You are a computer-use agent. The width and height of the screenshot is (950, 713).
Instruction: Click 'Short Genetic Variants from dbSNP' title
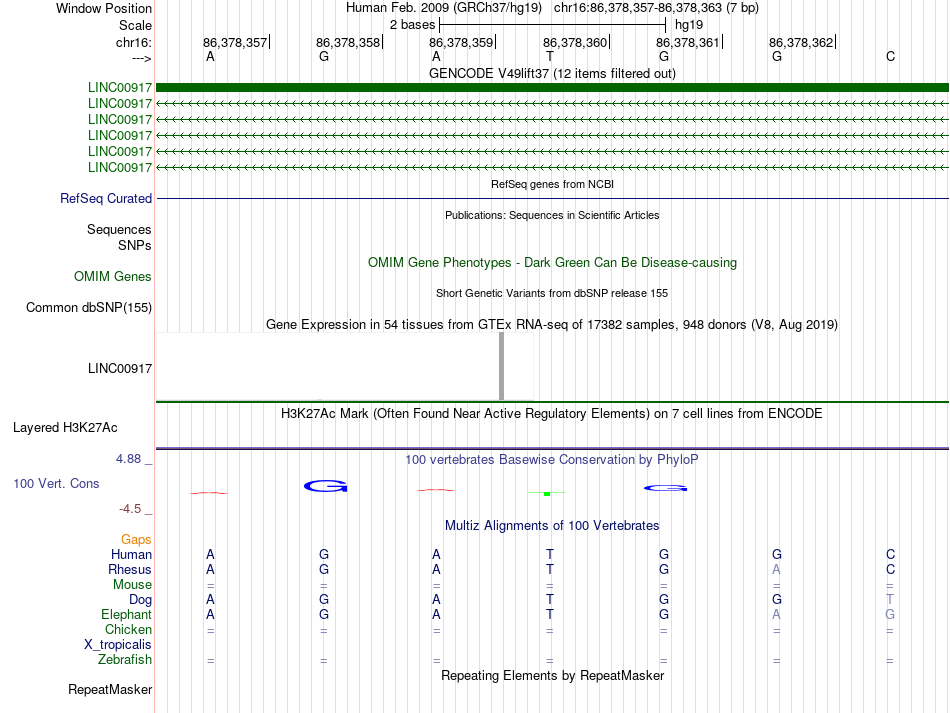coord(552,293)
